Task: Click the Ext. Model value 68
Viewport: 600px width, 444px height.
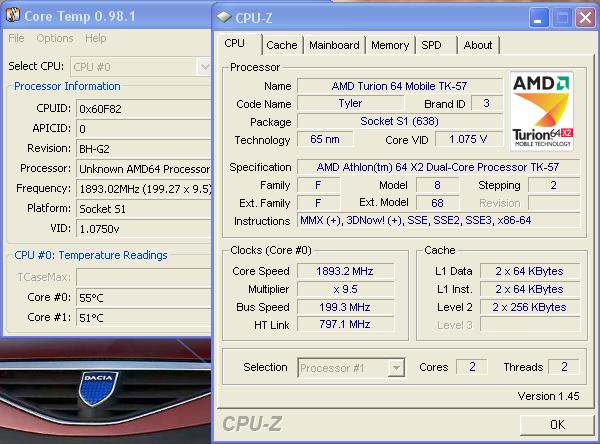Action: (437, 203)
